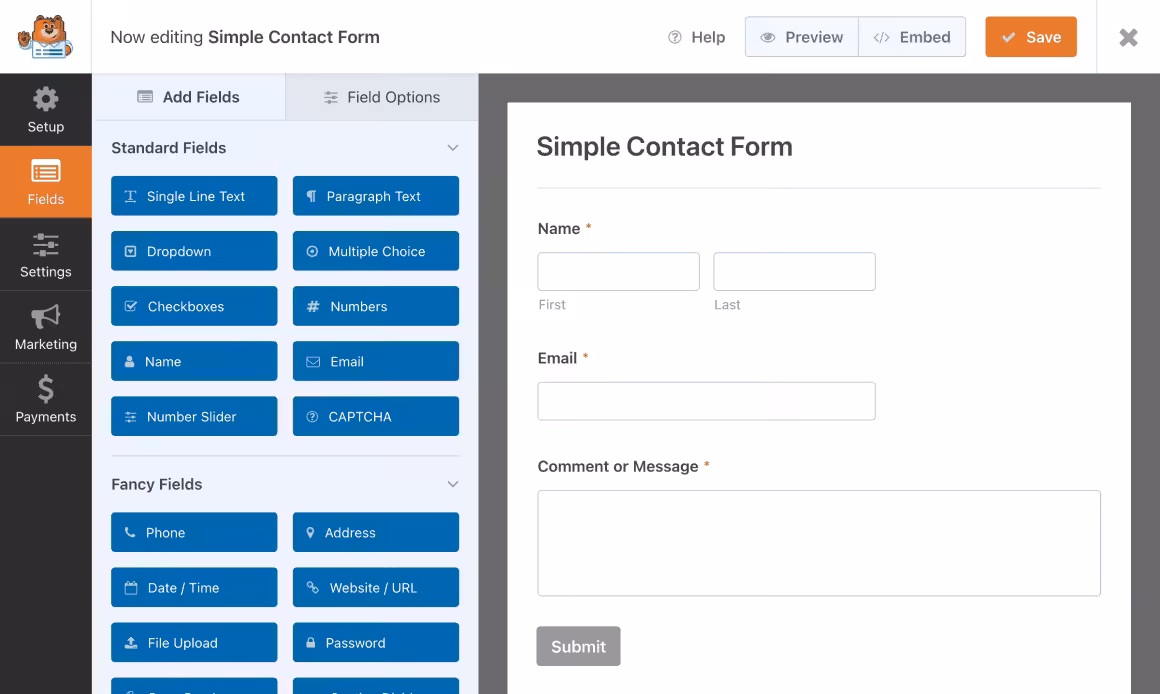
Task: Open the Settings panel from the sidebar
Action: click(46, 254)
